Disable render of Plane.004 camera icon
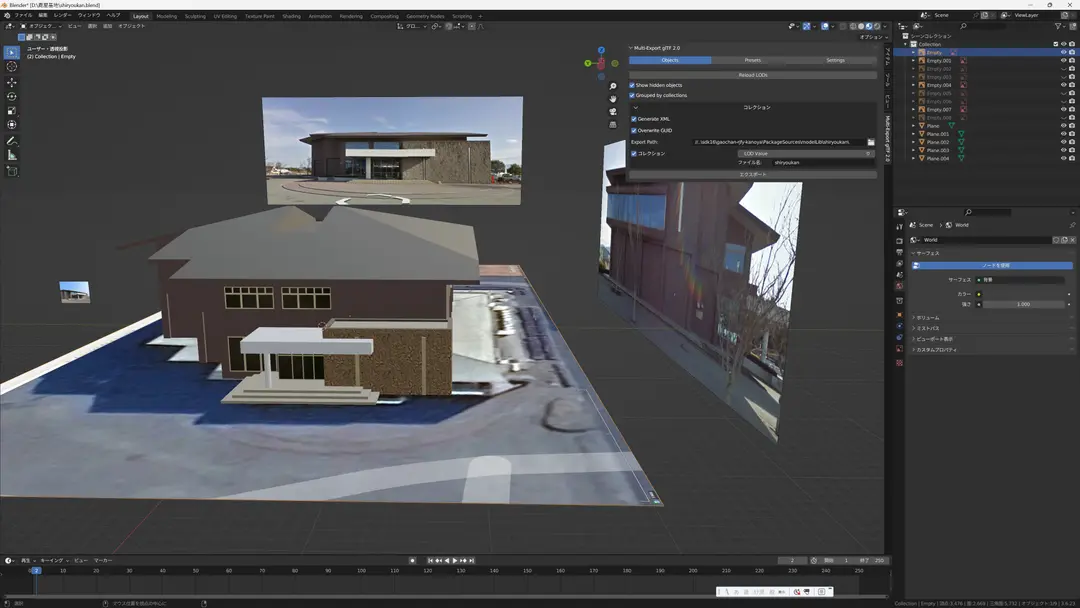Image resolution: width=1080 pixels, height=608 pixels. (1072, 158)
